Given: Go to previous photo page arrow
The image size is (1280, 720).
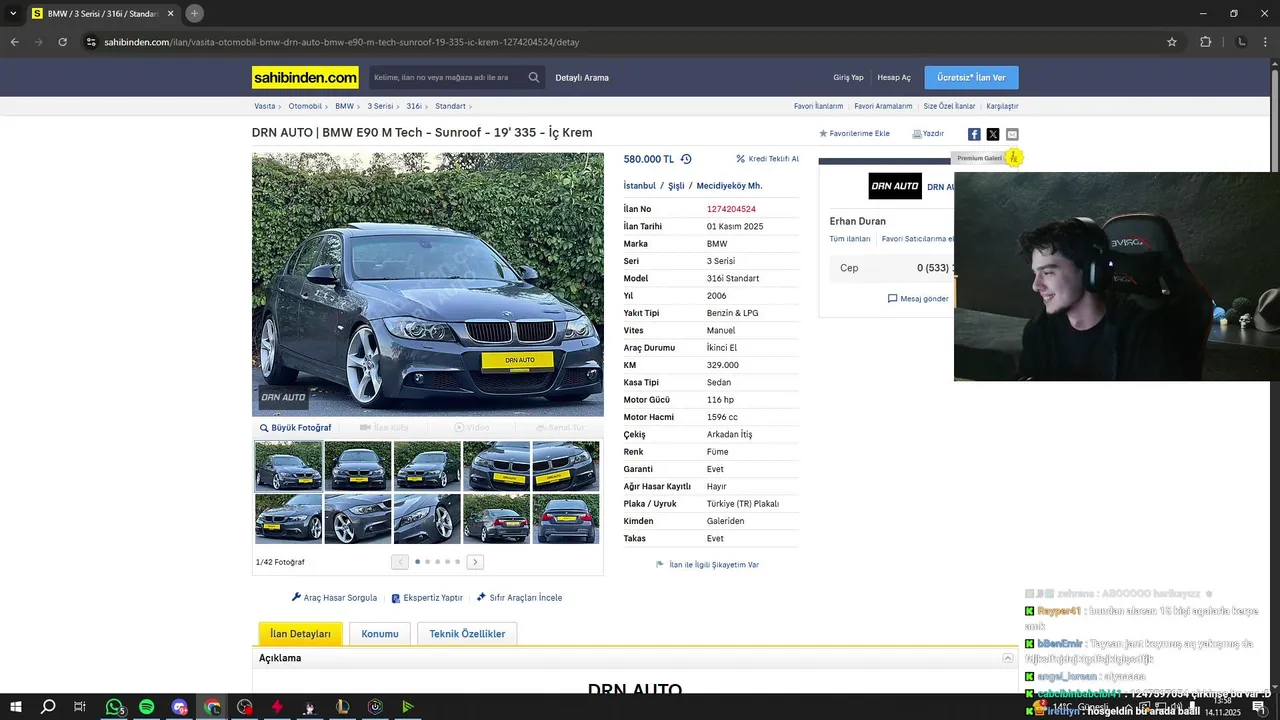Looking at the screenshot, I should point(400,562).
